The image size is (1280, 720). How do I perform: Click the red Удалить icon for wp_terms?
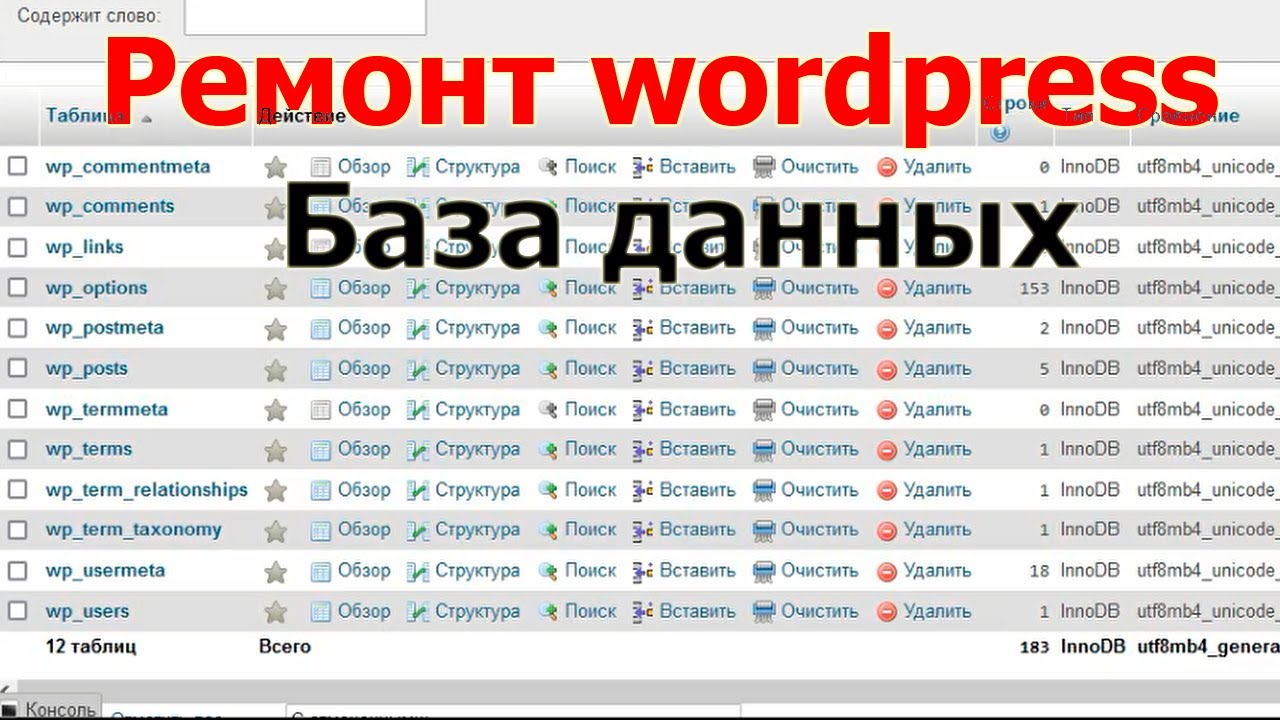(887, 450)
